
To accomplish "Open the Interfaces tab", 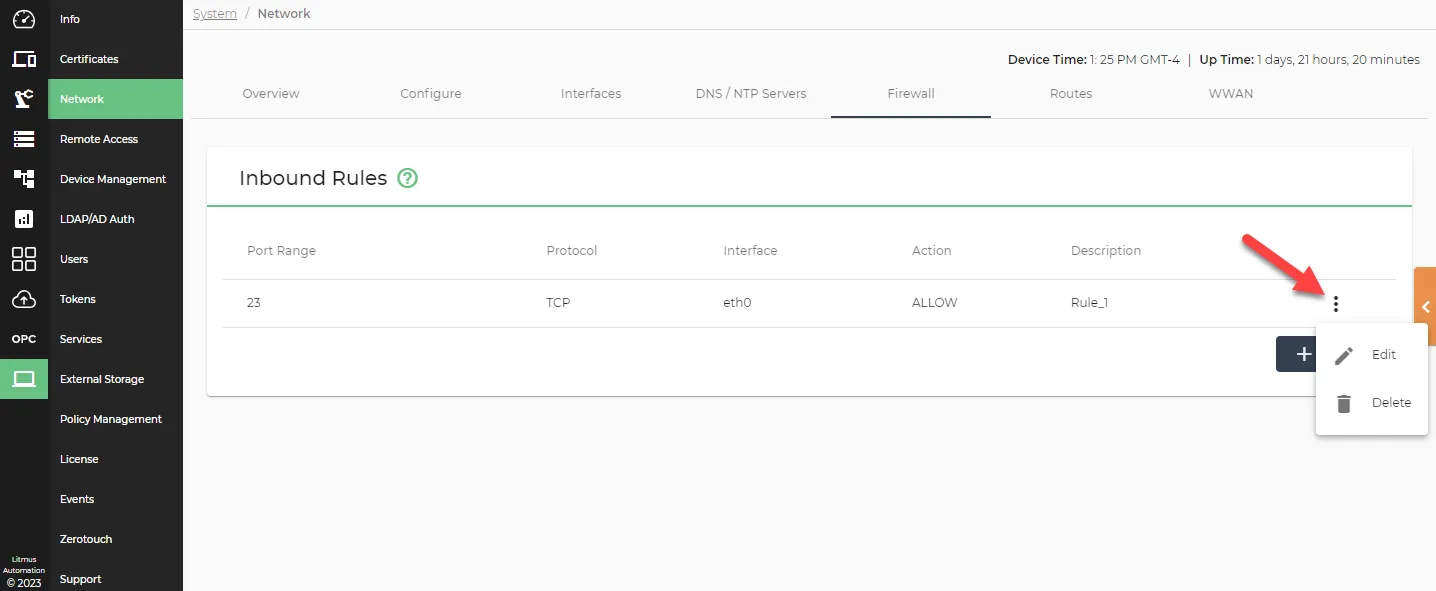I will pos(591,94).
